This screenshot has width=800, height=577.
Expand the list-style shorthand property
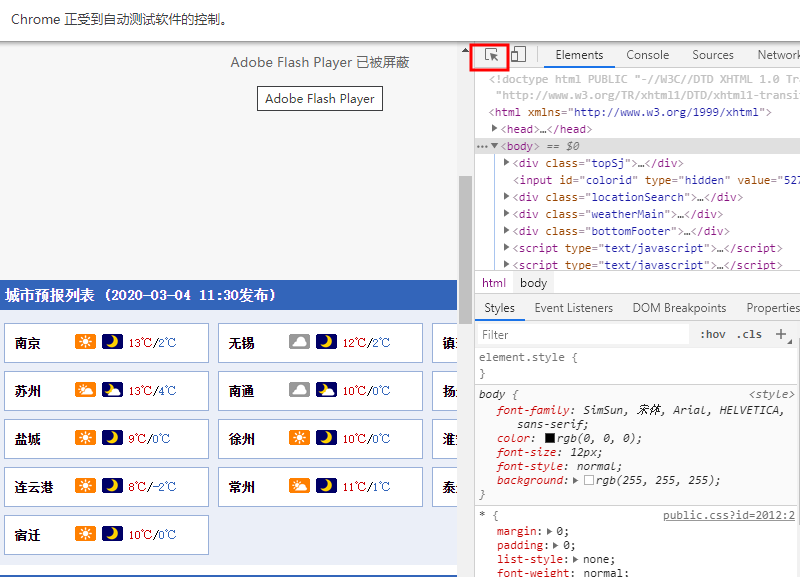point(576,559)
